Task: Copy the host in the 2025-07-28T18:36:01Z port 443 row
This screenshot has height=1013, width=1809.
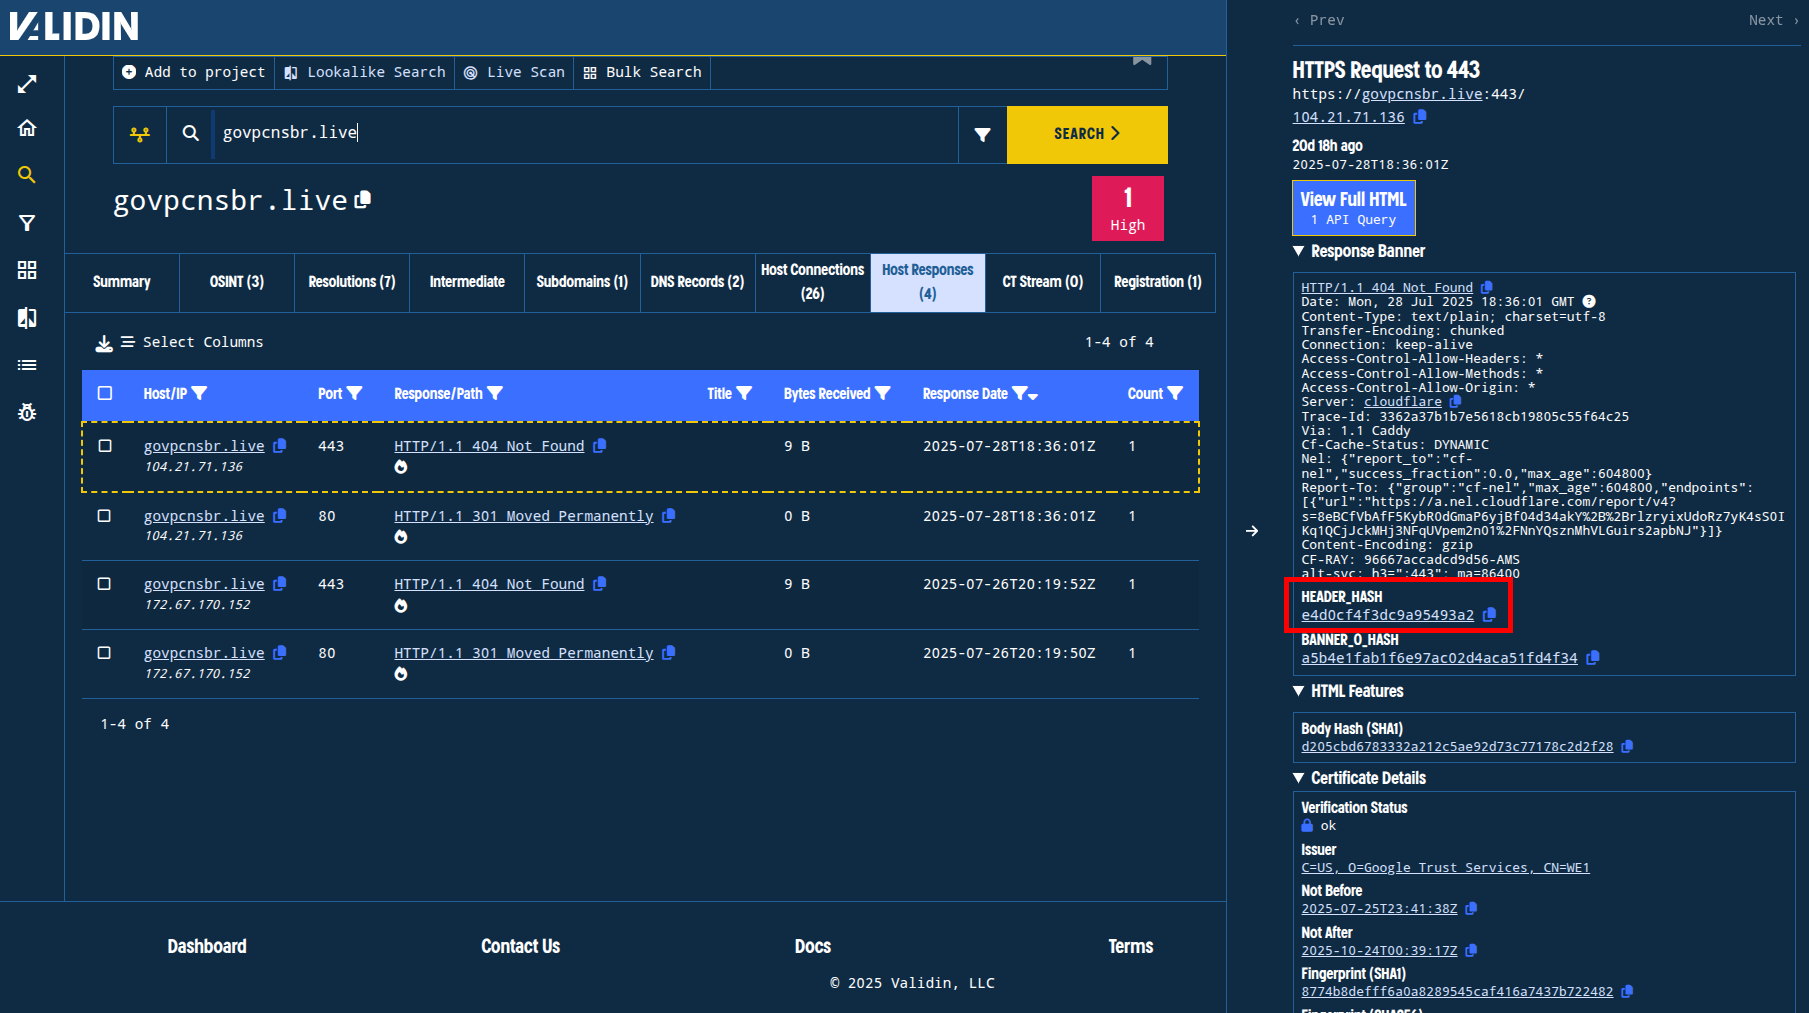Action: point(280,446)
